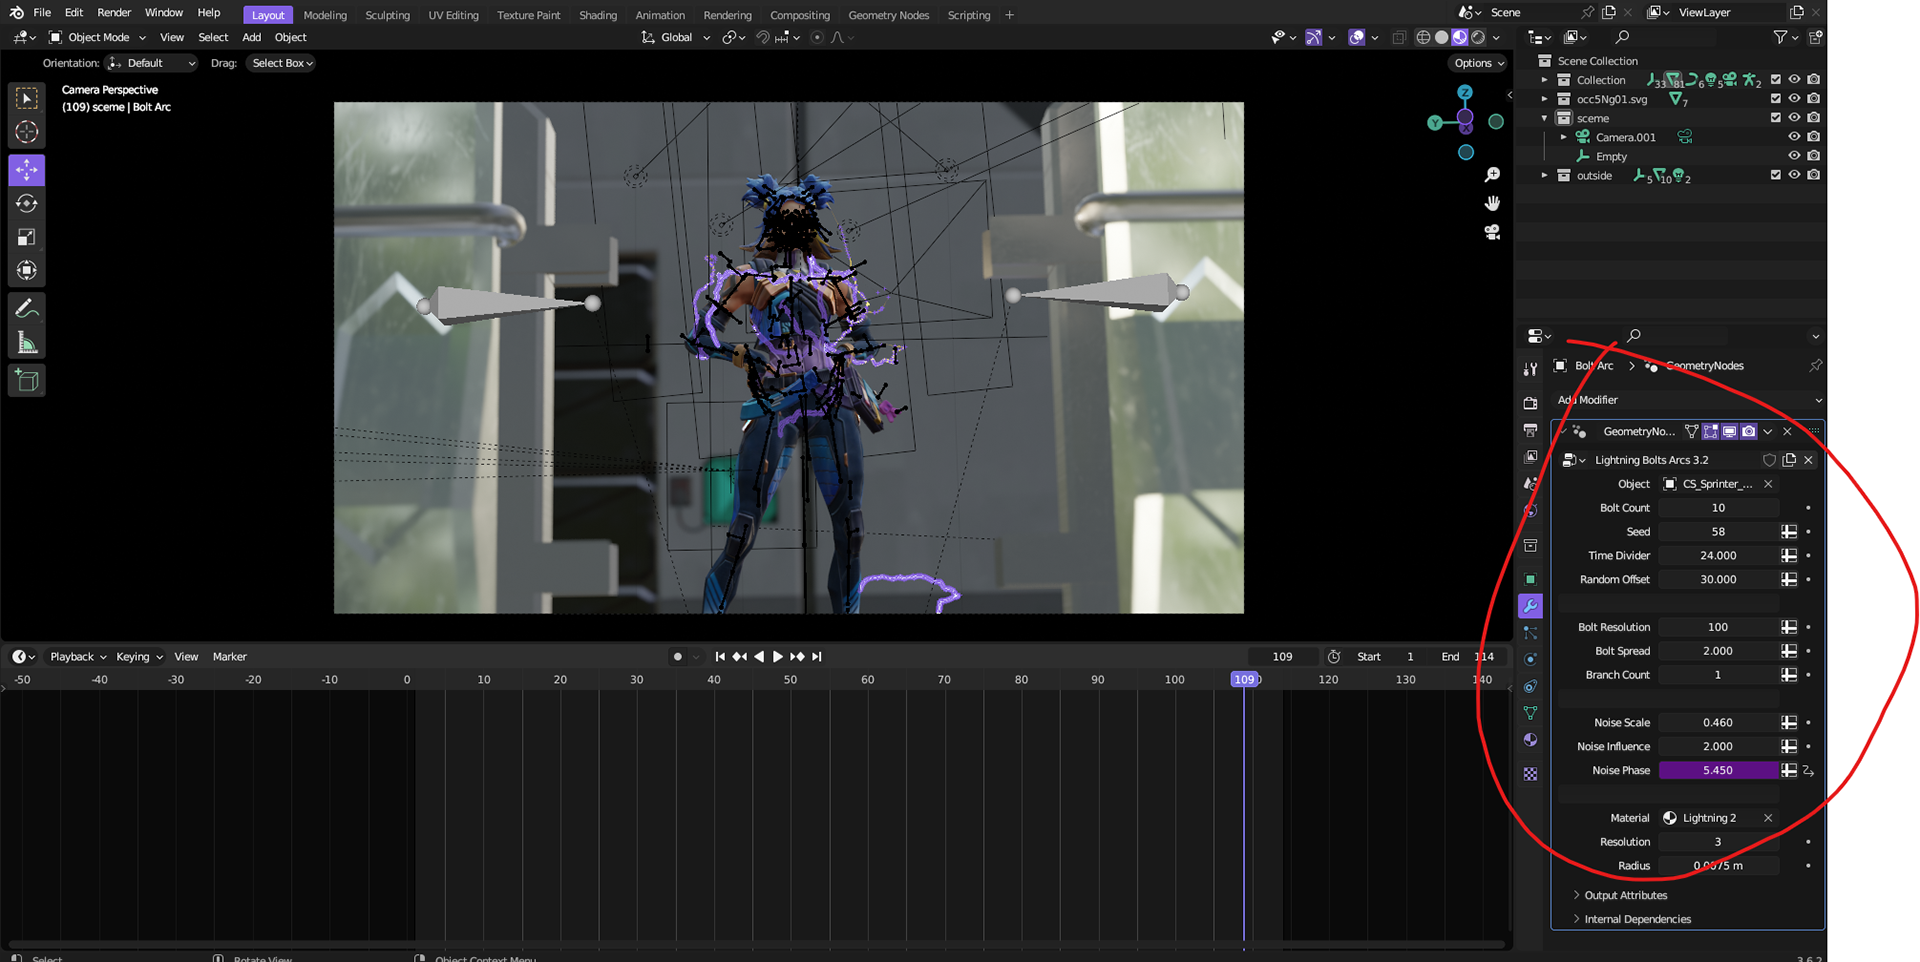Screen dimensions: 1920x962
Task: Open the Tool properties tab icon
Action: point(1530,369)
